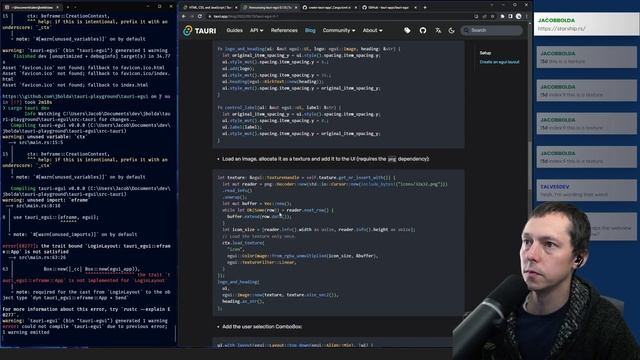Click the language translate icon in Tauri header
The height and width of the screenshot is (360, 640).
point(438,31)
